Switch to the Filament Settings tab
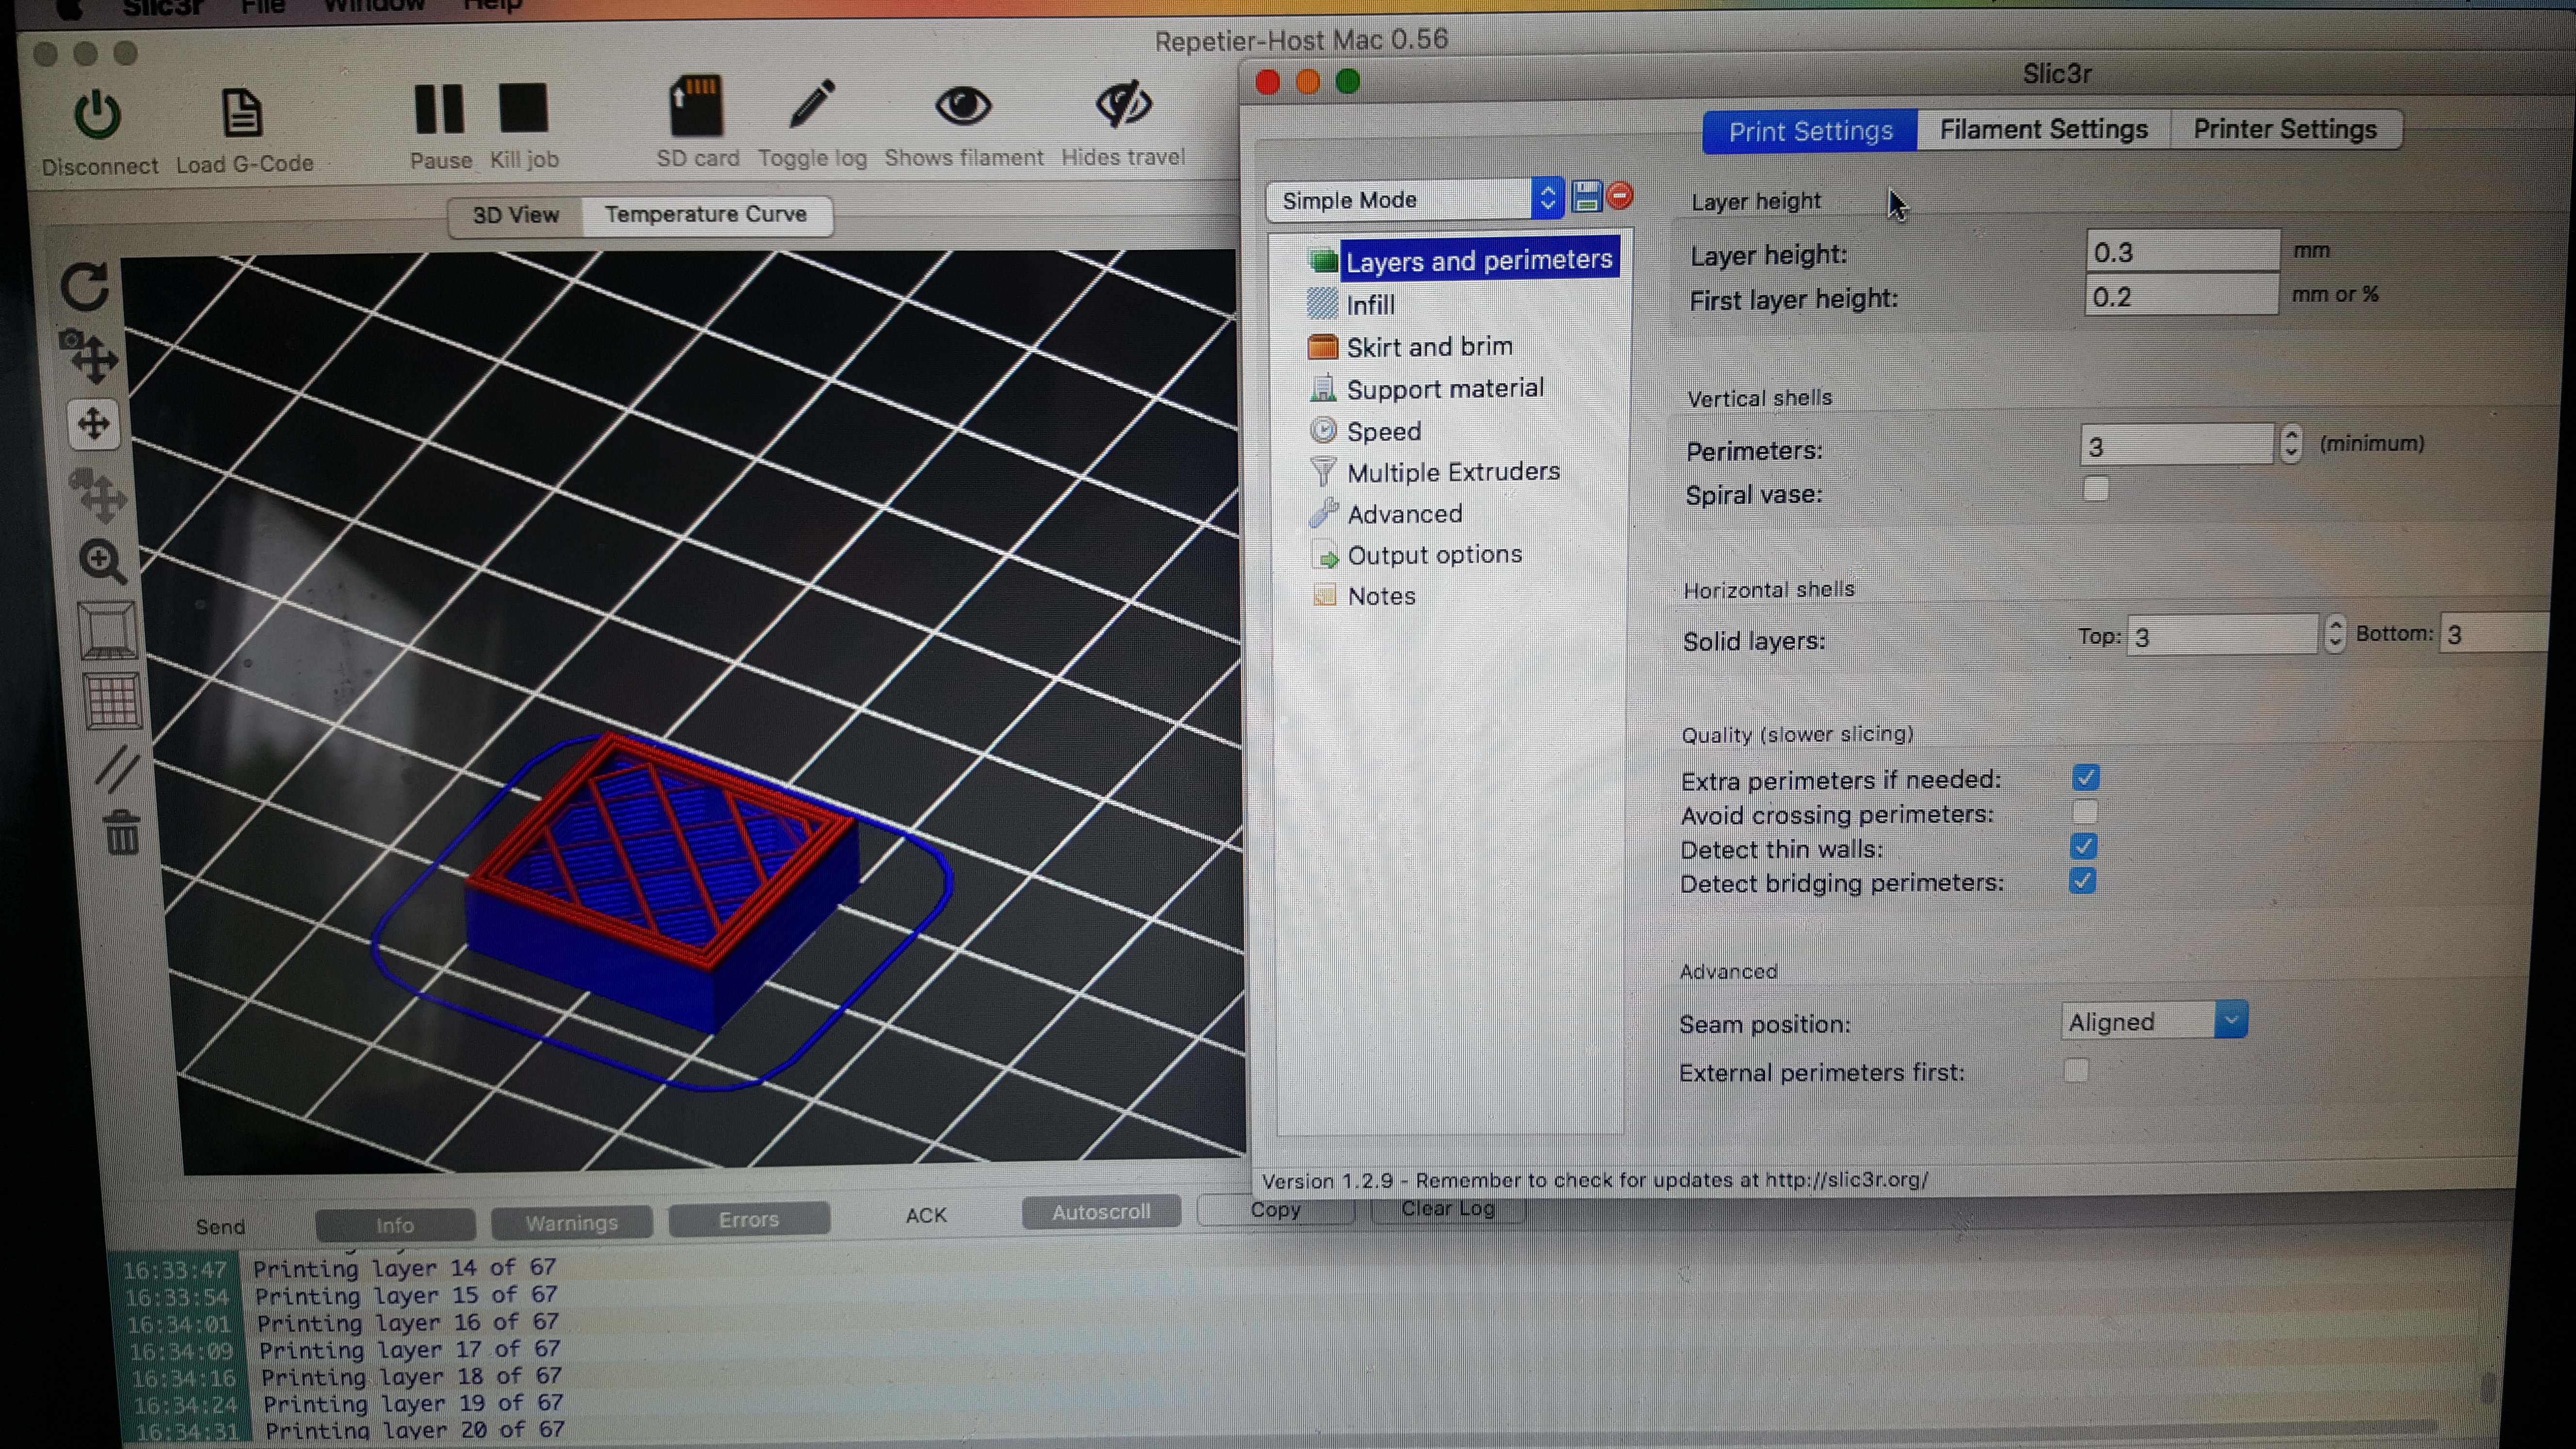This screenshot has height=1449, width=2576. click(2043, 130)
